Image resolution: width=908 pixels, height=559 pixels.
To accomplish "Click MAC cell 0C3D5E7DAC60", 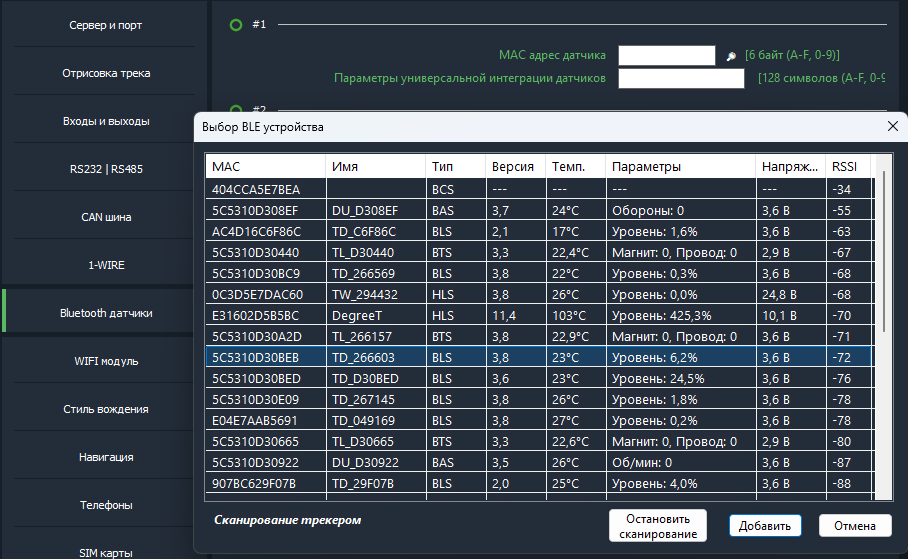I will pyautogui.click(x=266, y=294).
